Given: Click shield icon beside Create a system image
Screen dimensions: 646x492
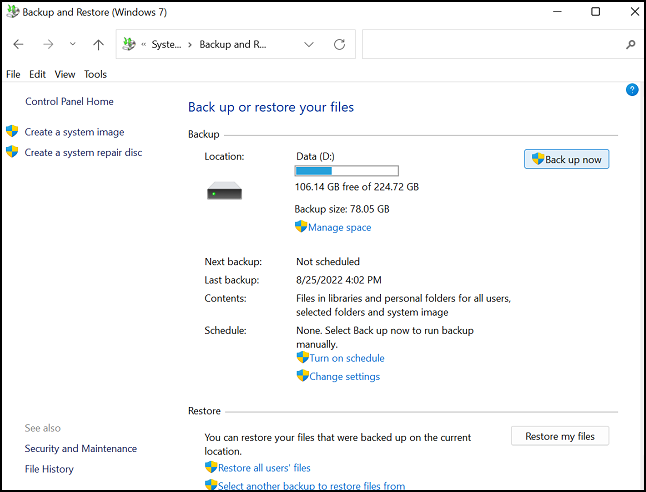Looking at the screenshot, I should 12,131.
